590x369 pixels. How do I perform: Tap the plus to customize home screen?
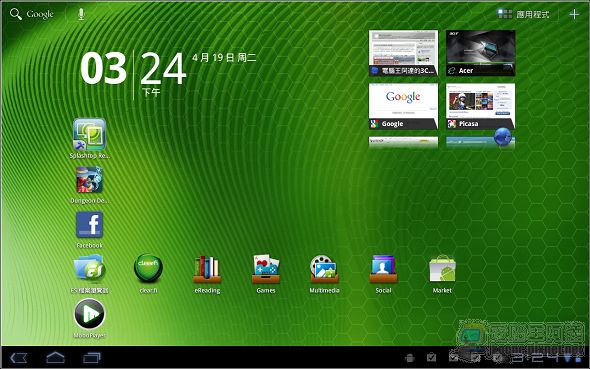[574, 14]
